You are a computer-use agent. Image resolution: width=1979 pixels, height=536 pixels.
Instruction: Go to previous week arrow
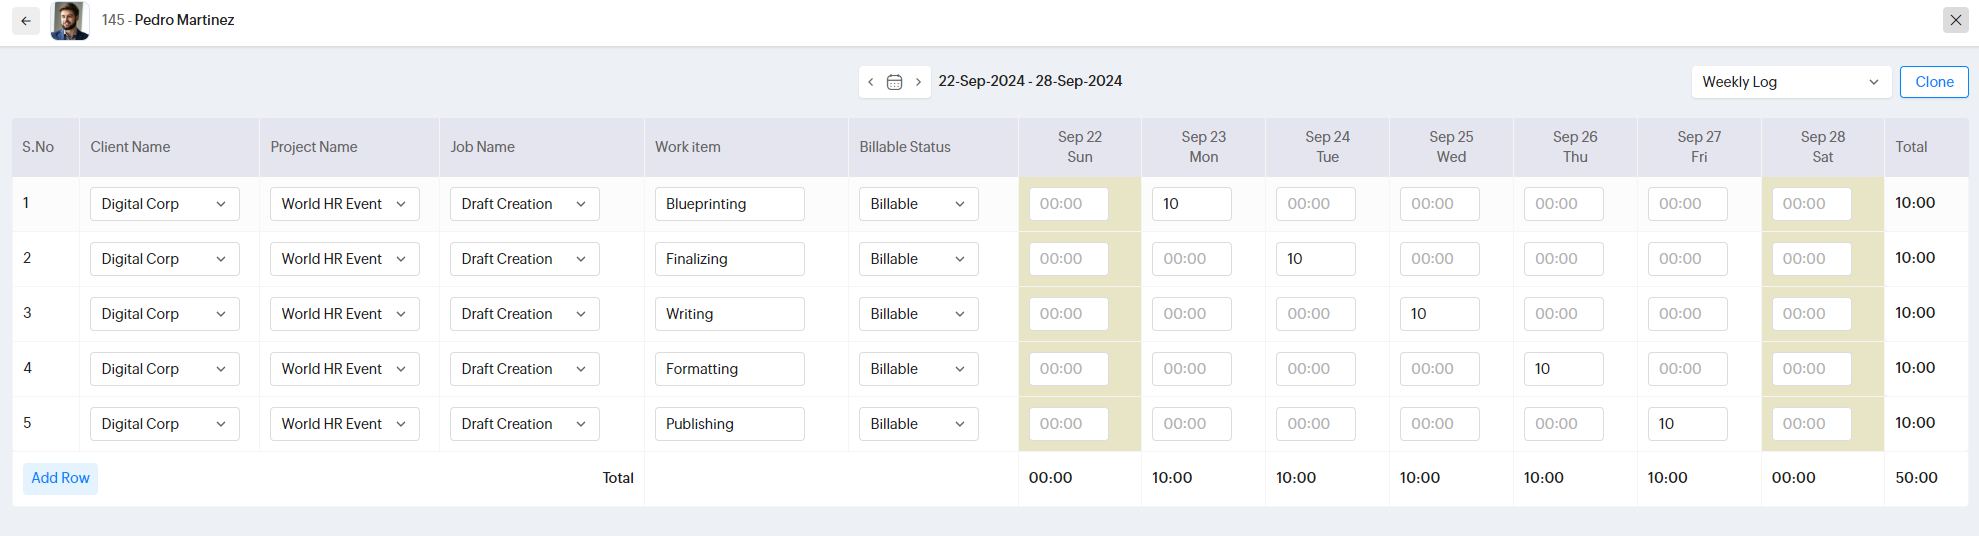click(871, 82)
